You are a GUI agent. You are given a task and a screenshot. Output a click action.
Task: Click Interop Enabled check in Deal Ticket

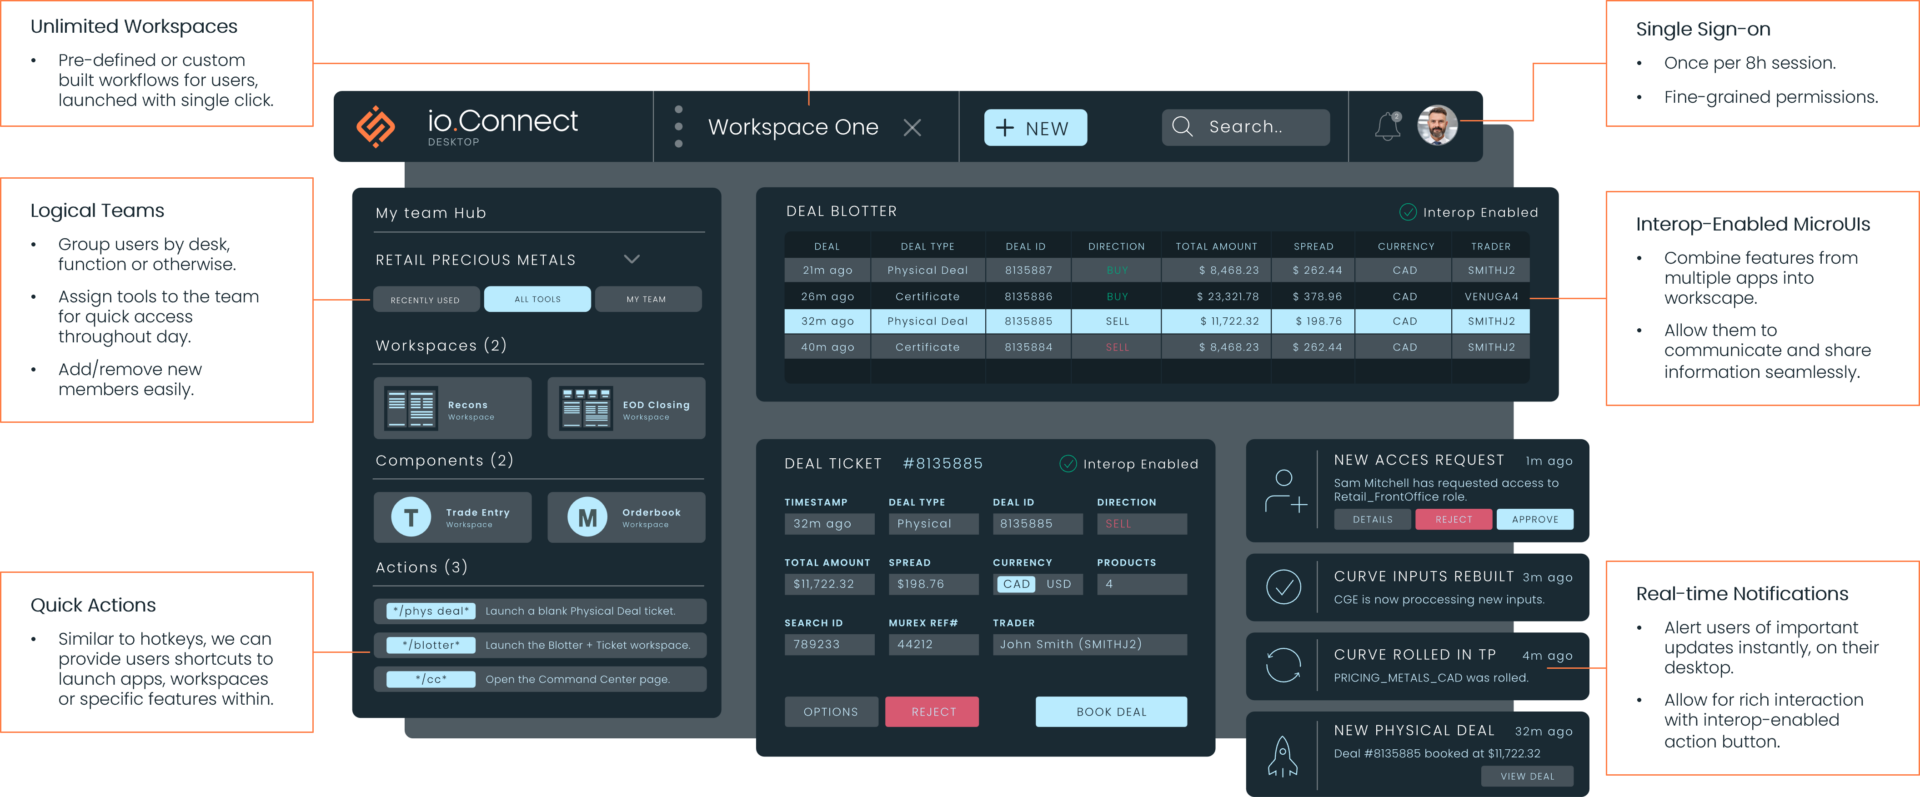click(1068, 464)
